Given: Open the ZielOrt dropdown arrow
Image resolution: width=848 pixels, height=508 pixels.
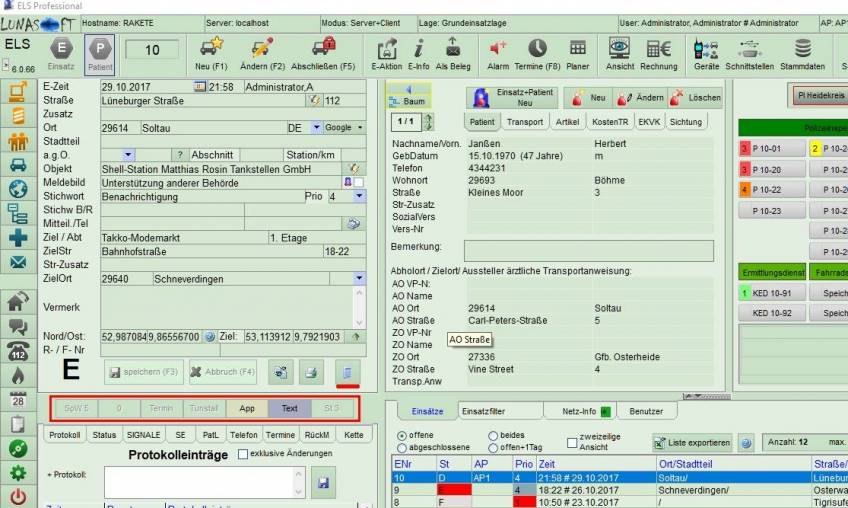Looking at the screenshot, I should coord(360,279).
